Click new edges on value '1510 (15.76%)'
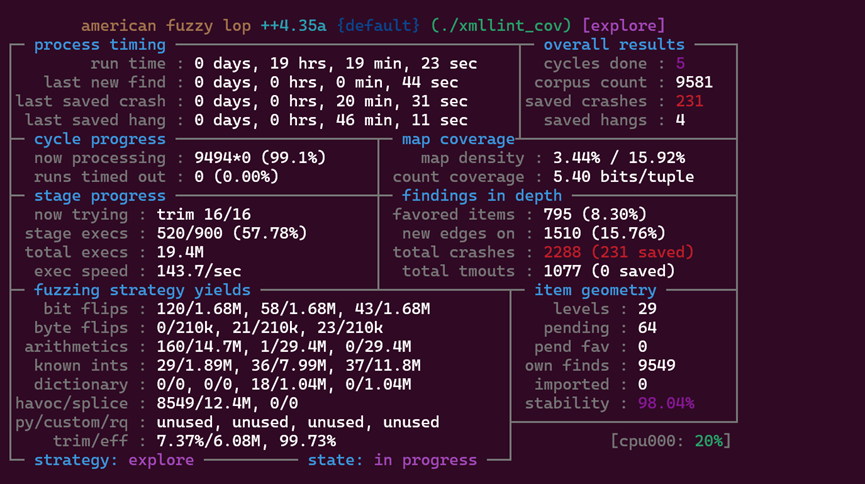865x484 pixels. (x=605, y=233)
